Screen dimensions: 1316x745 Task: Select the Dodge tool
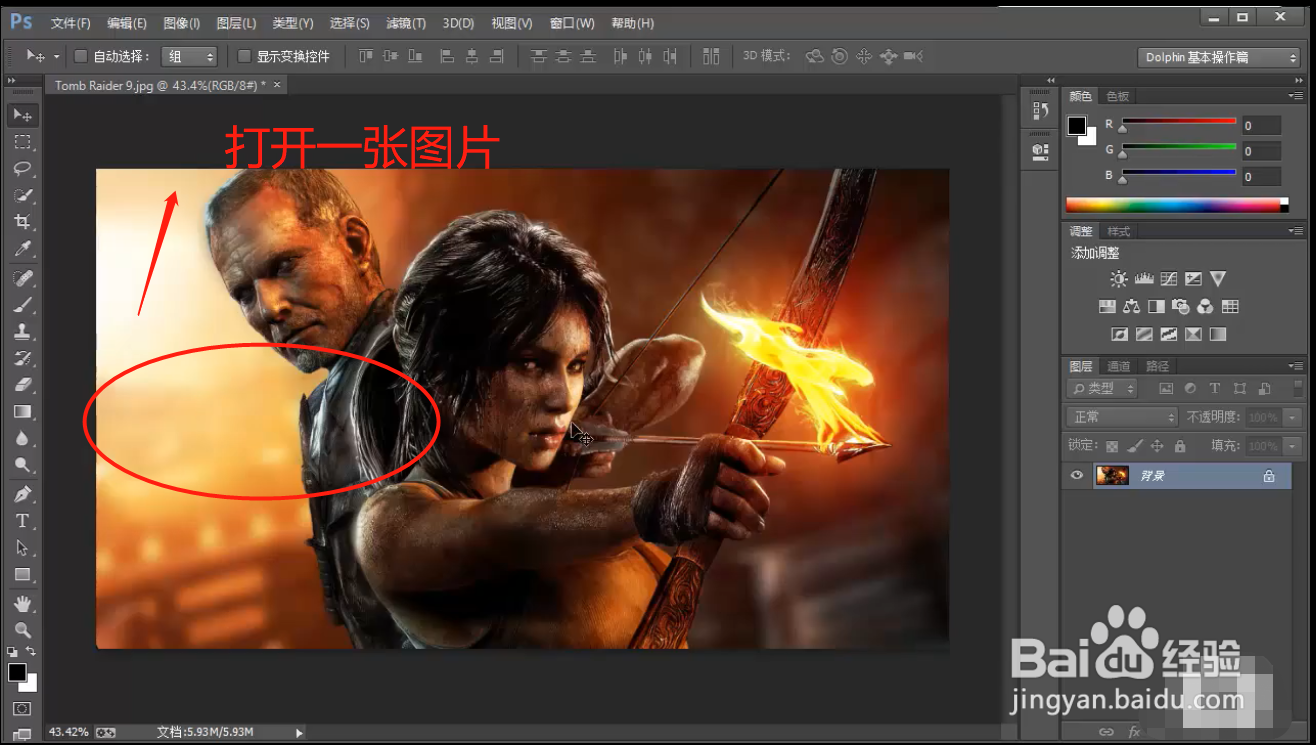point(22,465)
